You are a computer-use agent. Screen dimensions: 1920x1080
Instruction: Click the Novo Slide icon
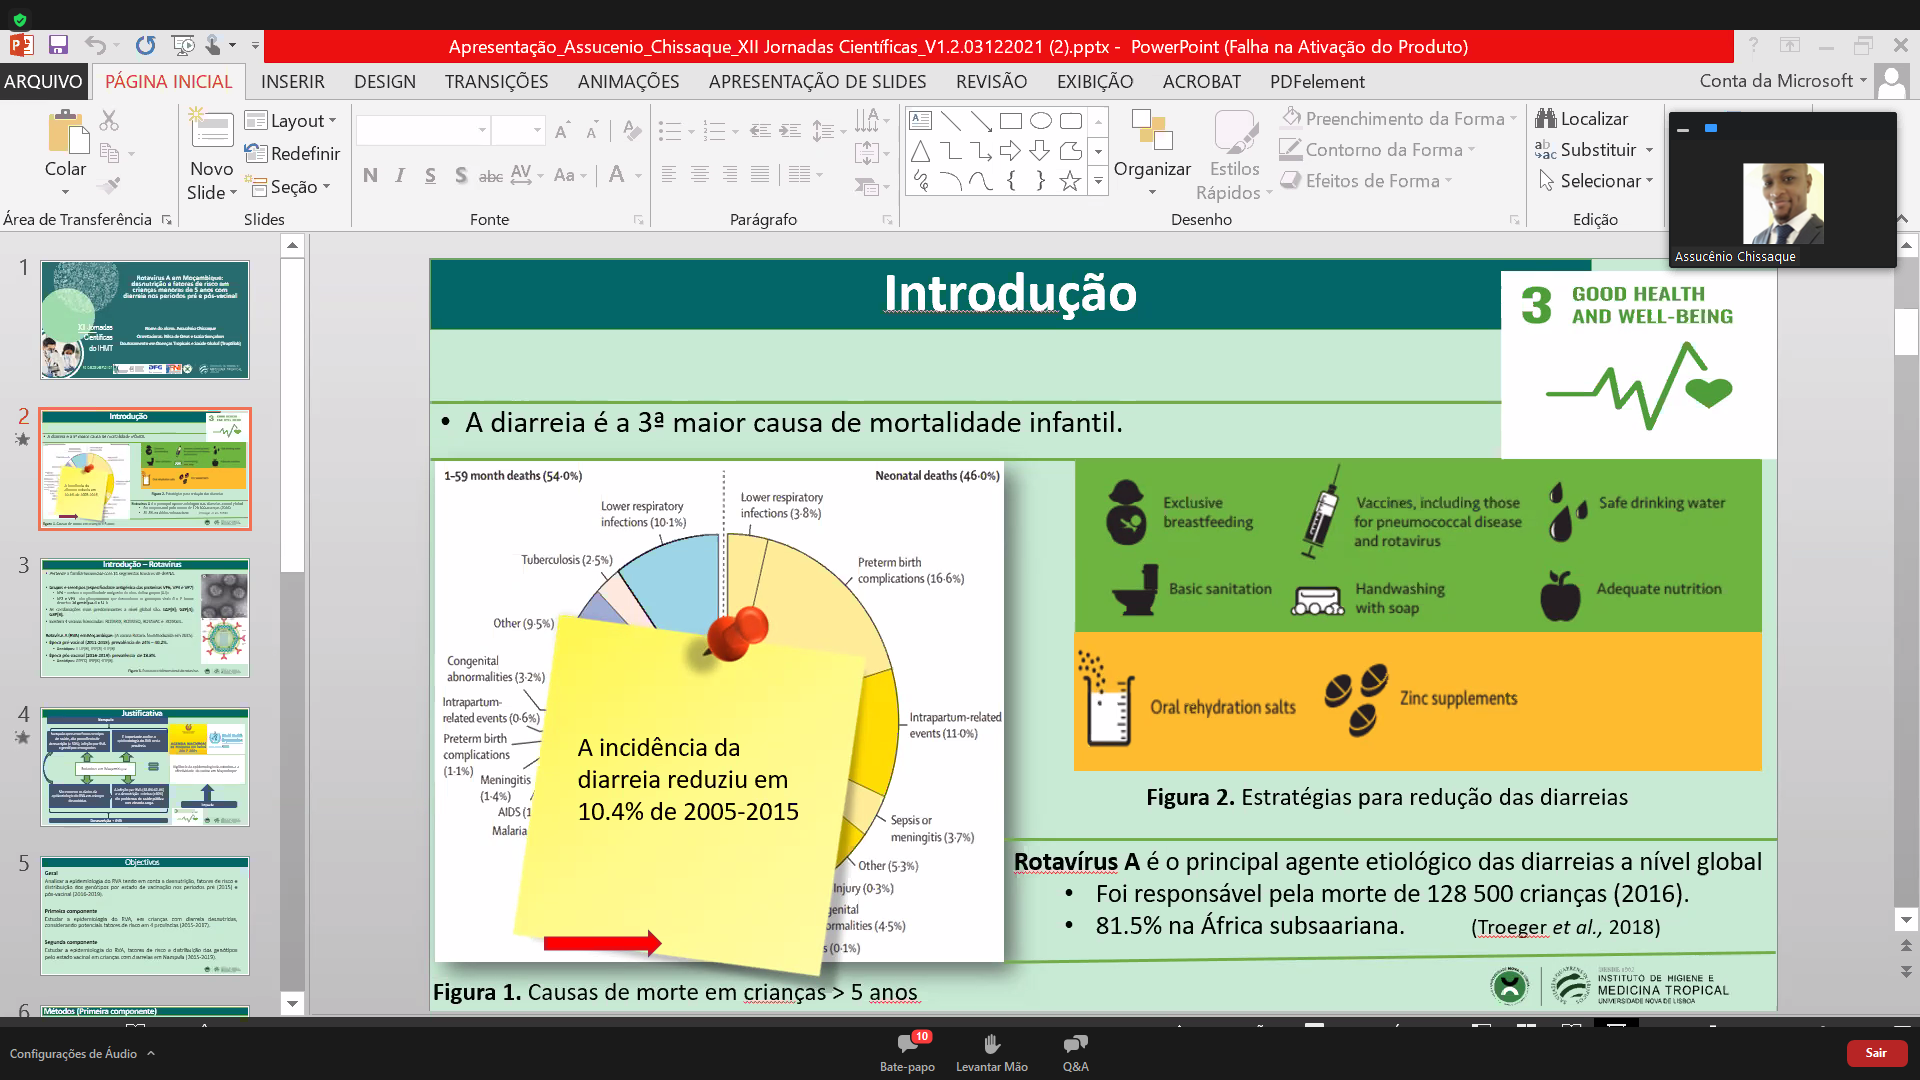tap(211, 130)
